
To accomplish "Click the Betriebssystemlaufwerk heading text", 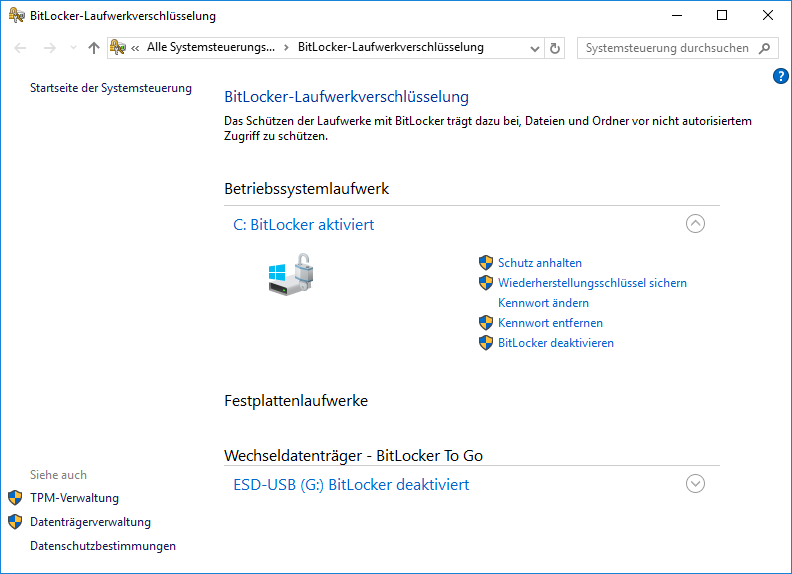I will [x=306, y=188].
